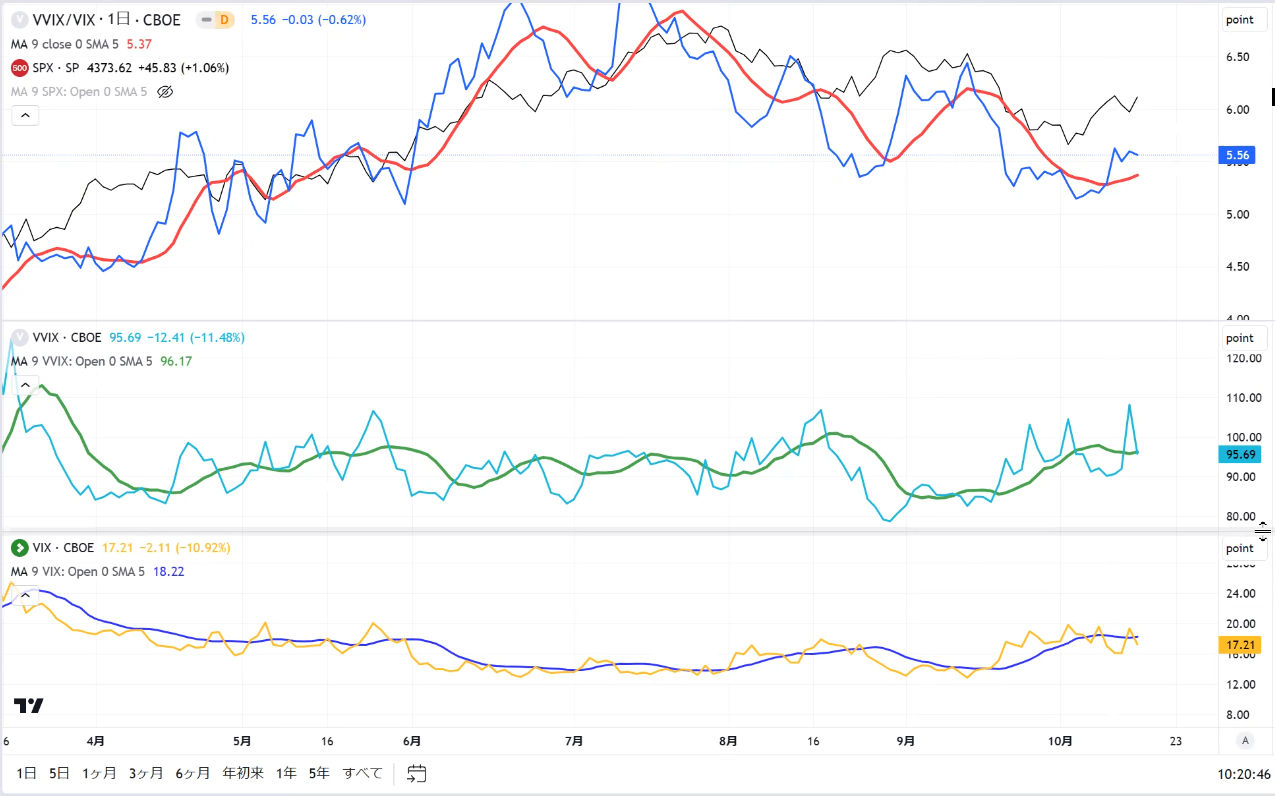
Task: Show the hidden MA 9 SPX indicator
Action: coord(166,92)
